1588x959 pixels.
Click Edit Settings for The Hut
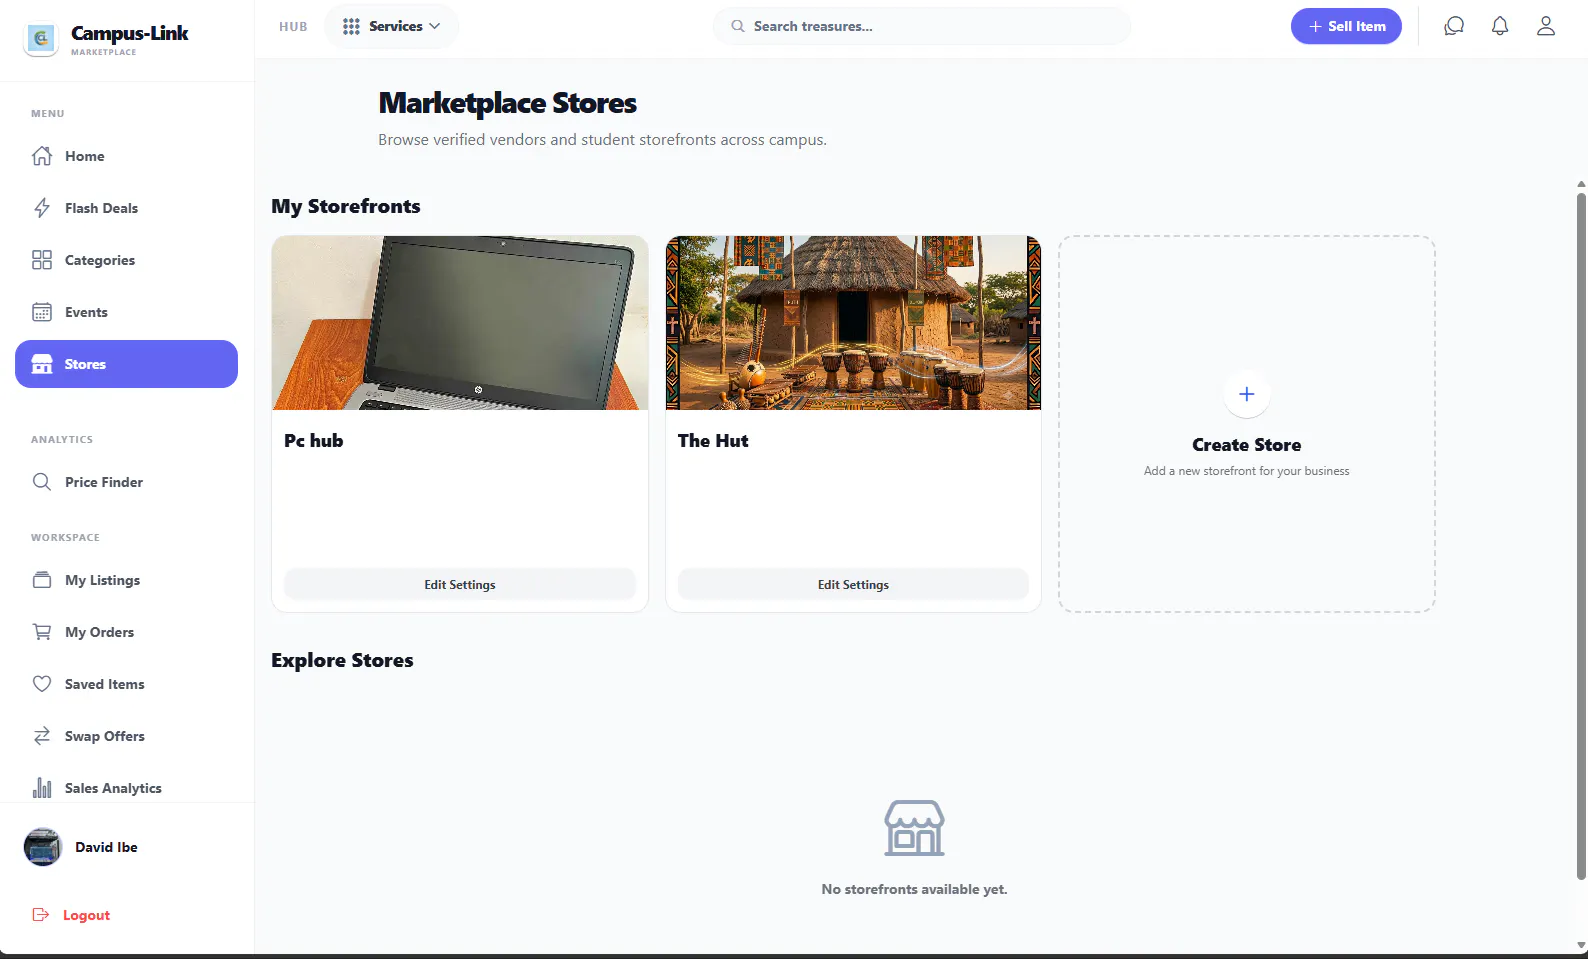[x=853, y=585]
